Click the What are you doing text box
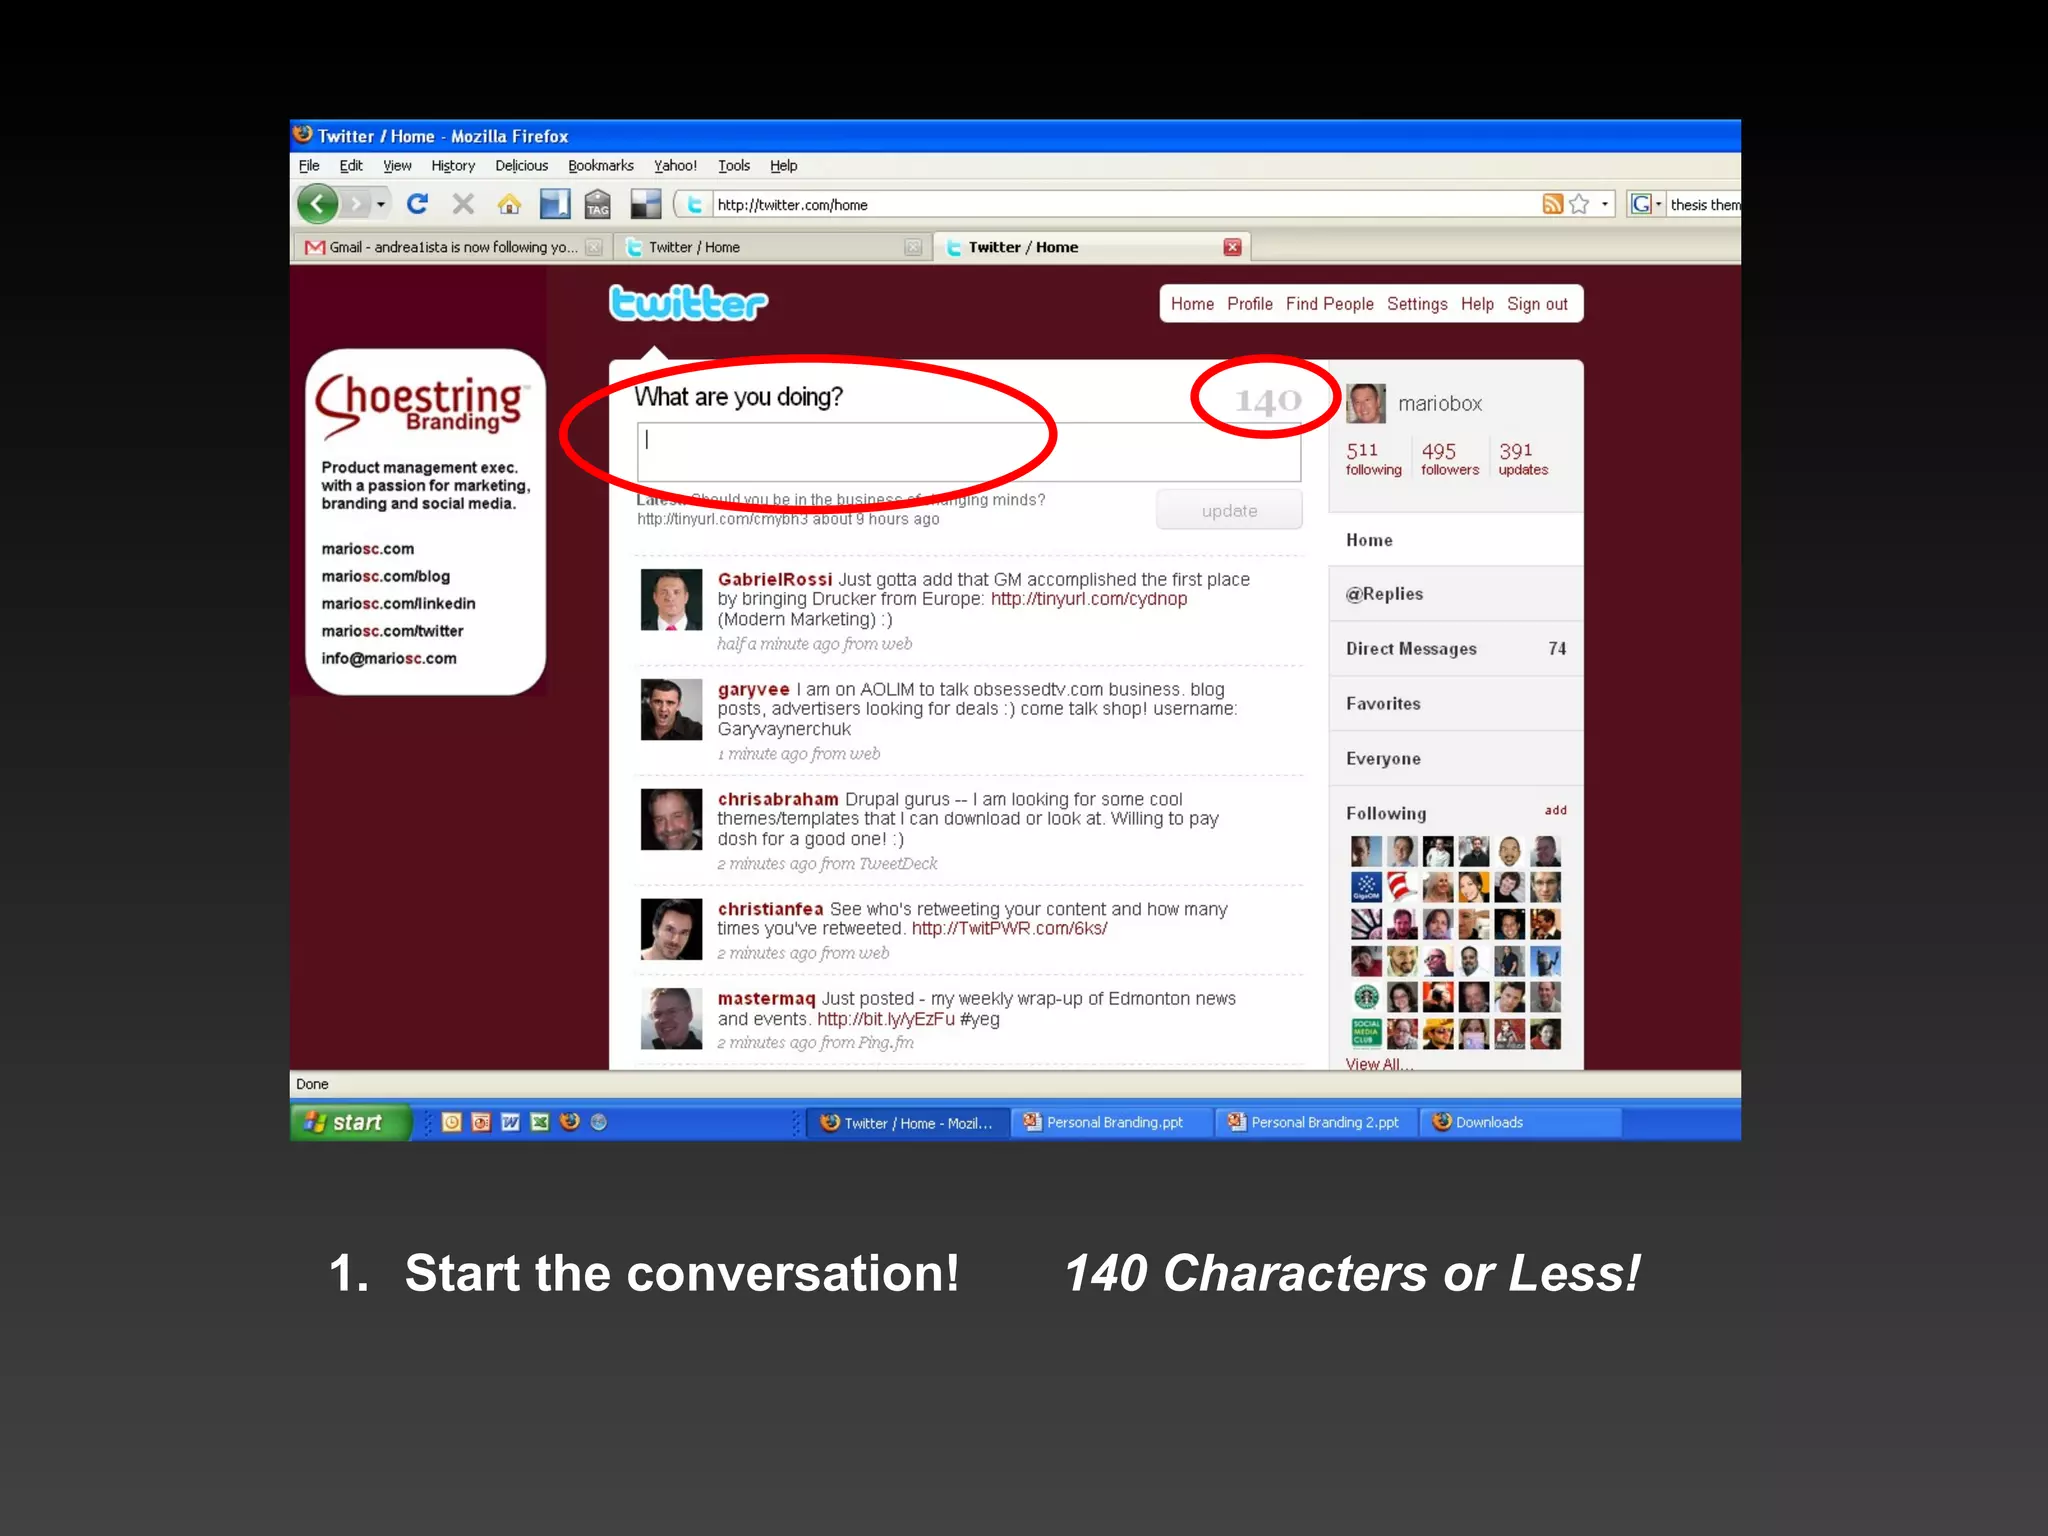This screenshot has width=2048, height=1536. click(x=969, y=452)
